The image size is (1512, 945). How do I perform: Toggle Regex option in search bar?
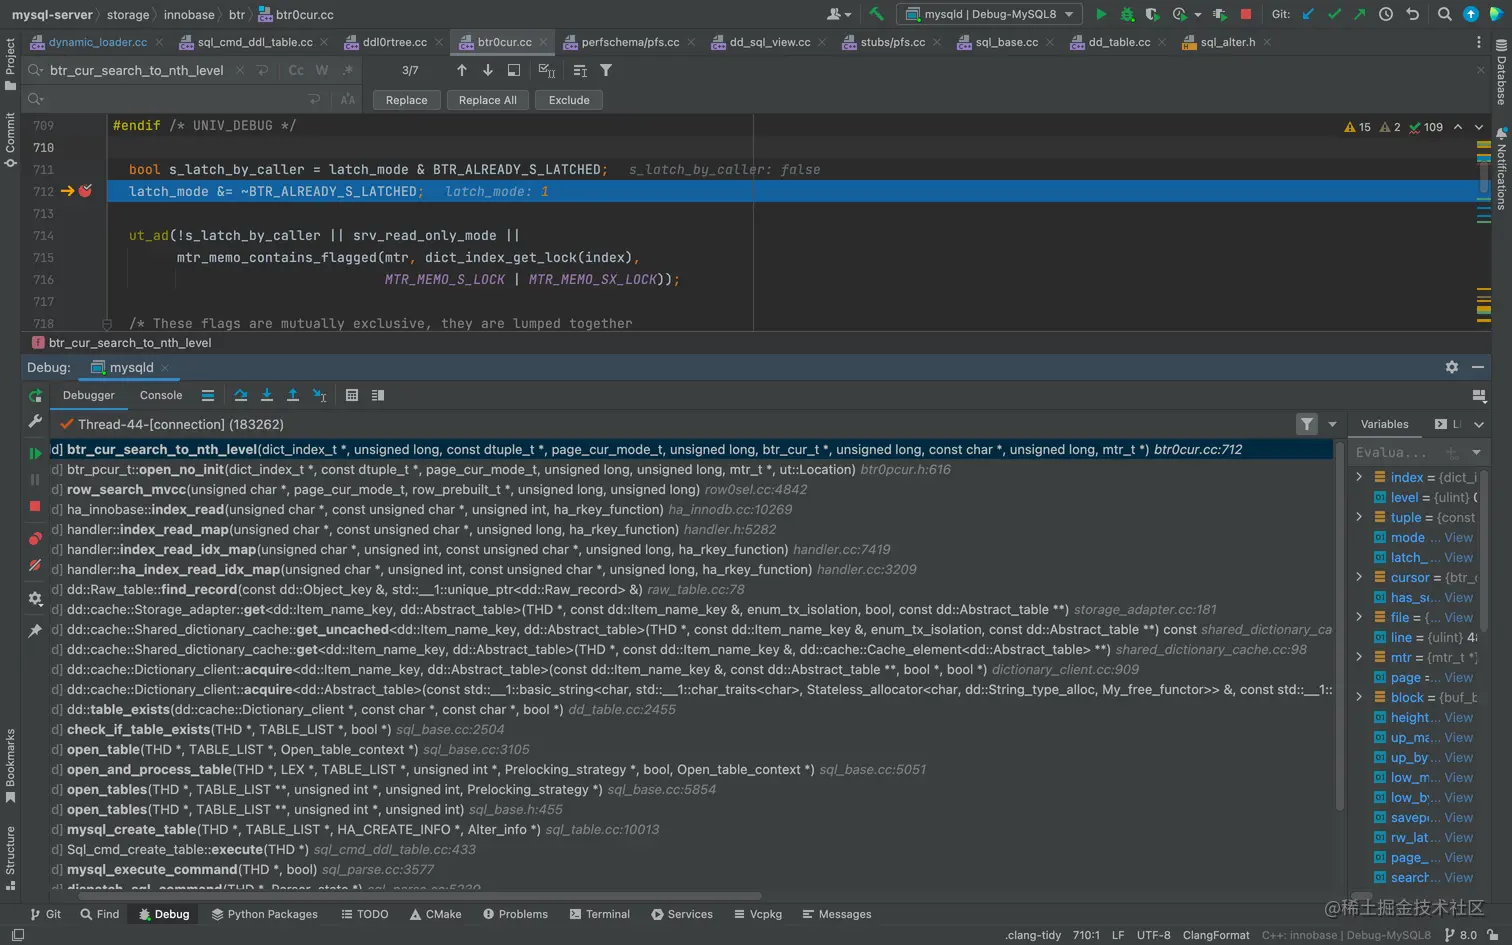[348, 70]
